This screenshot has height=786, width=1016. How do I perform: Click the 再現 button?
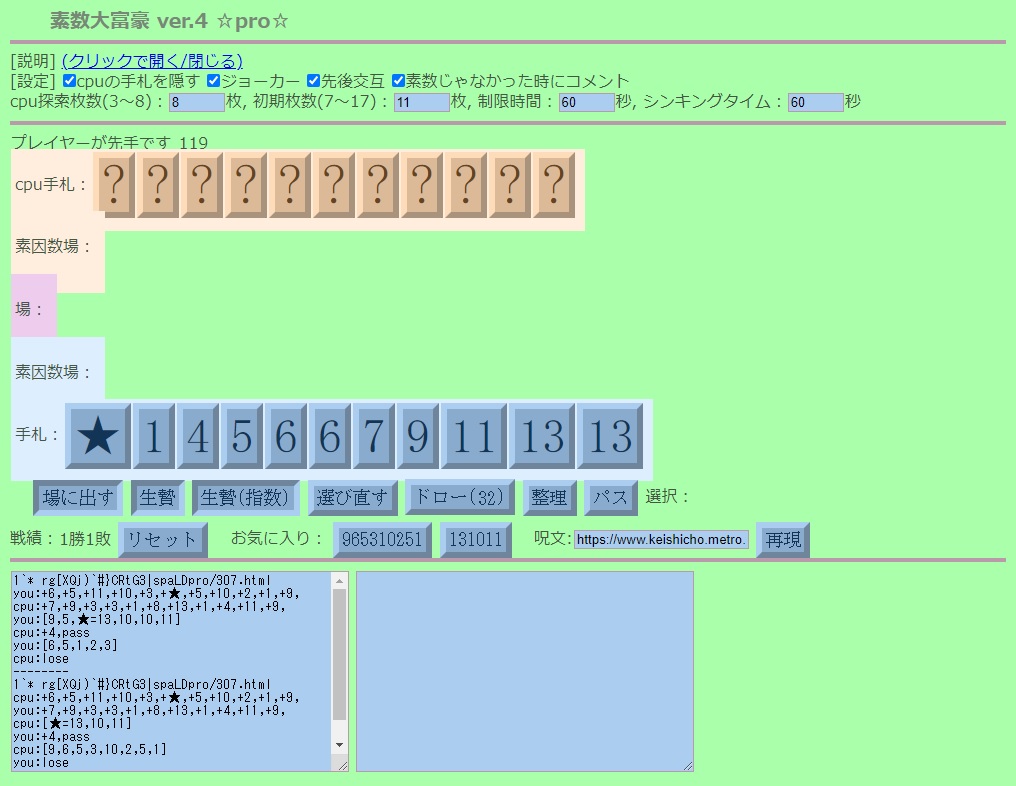[783, 540]
